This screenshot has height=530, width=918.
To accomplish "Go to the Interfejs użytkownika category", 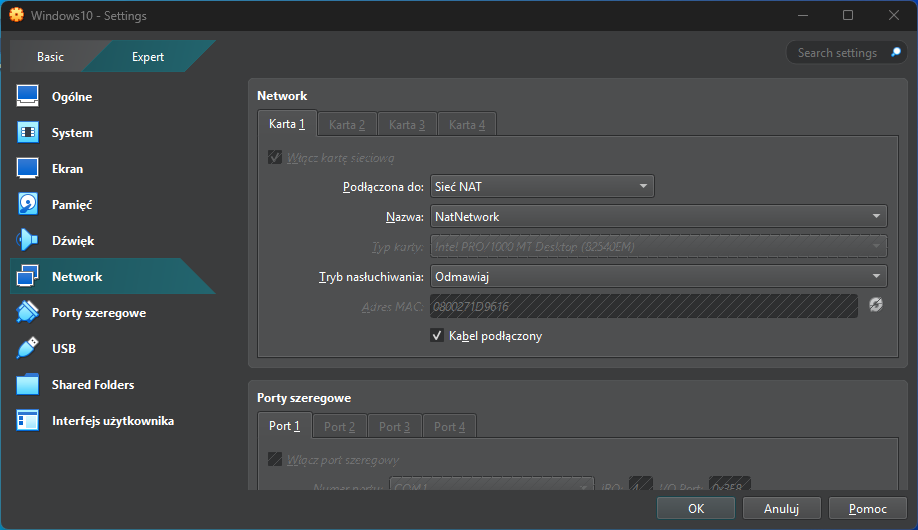I will 111,420.
